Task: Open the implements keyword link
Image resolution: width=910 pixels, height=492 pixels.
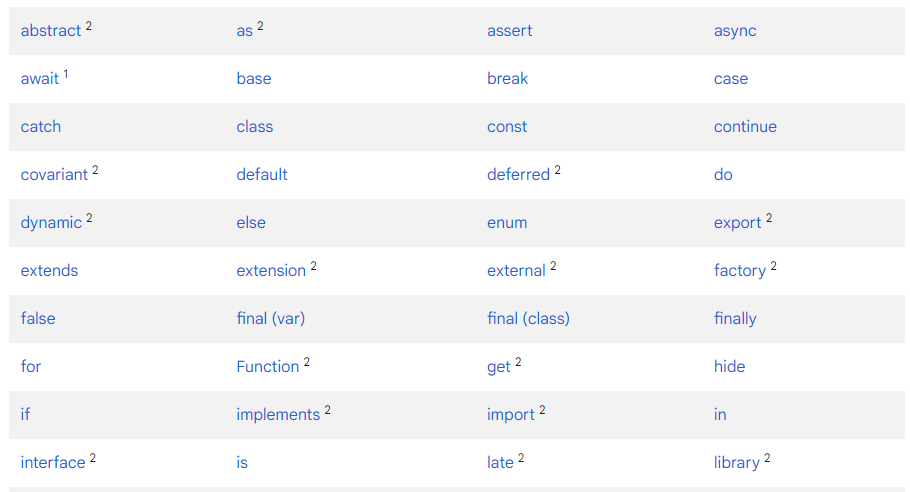Action: click(278, 415)
